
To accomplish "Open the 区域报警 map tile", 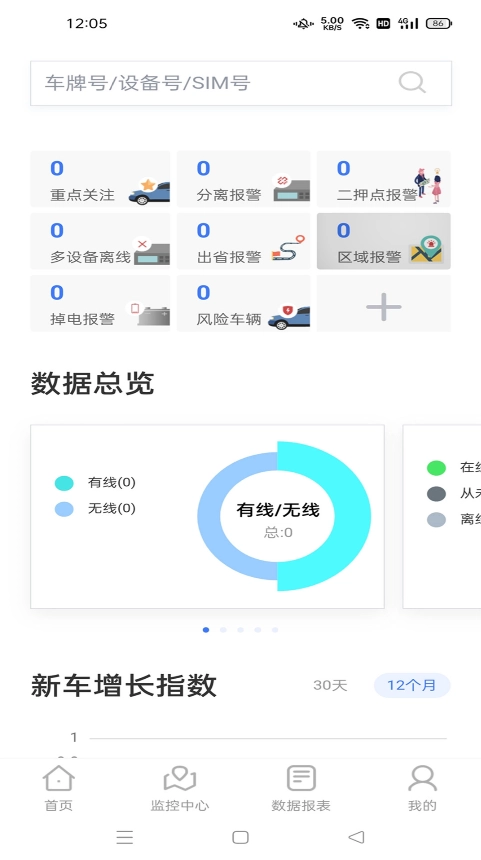I will [x=384, y=241].
